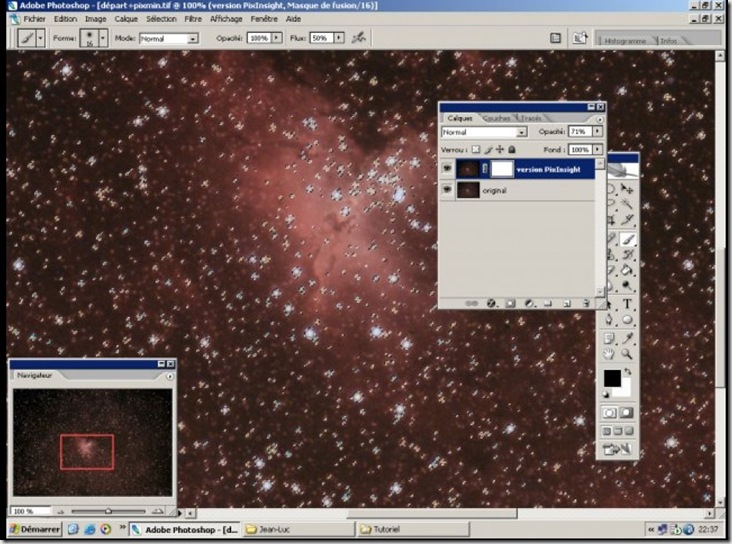Open the Tutoriel taskbar window
The image size is (732, 544).
(413, 529)
